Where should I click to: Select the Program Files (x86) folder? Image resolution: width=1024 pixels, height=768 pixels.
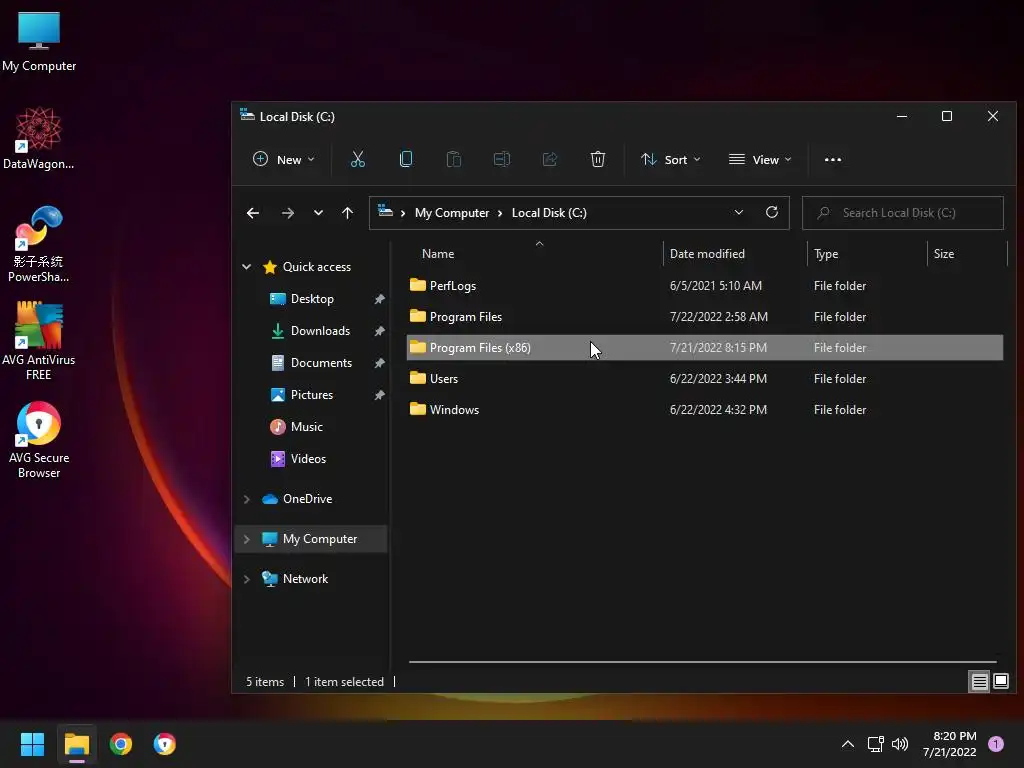click(705, 347)
